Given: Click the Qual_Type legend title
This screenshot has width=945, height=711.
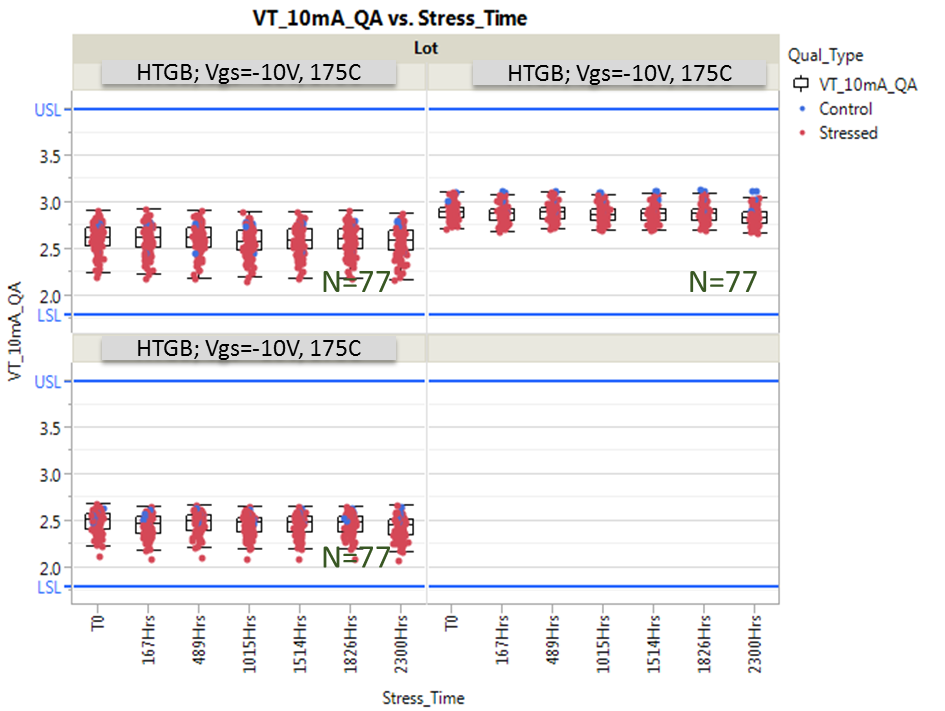Looking at the screenshot, I should pos(825,55).
